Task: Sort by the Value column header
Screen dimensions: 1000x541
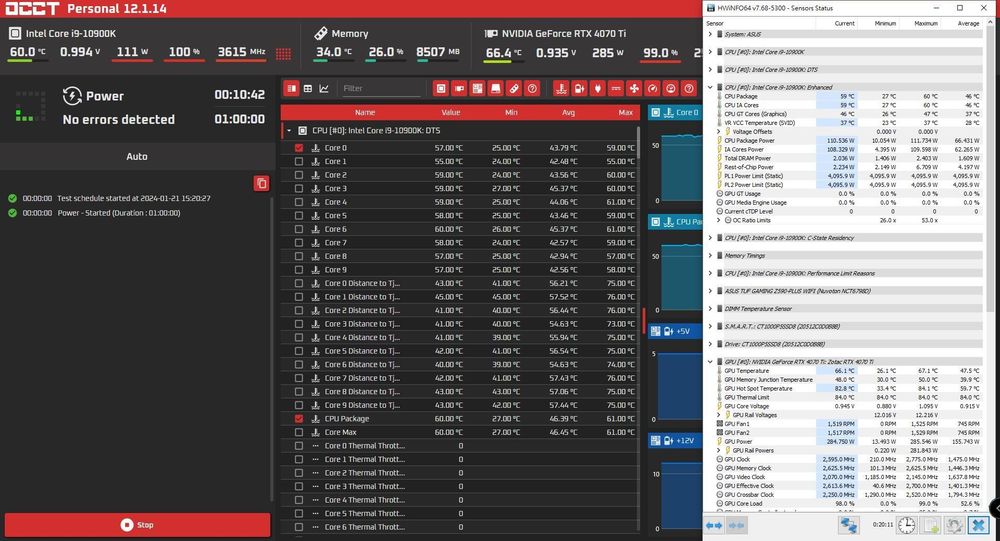Action: point(451,112)
